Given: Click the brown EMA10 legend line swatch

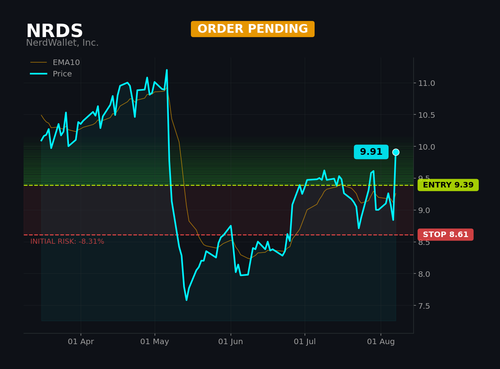Looking at the screenshot, I should click(x=39, y=62).
